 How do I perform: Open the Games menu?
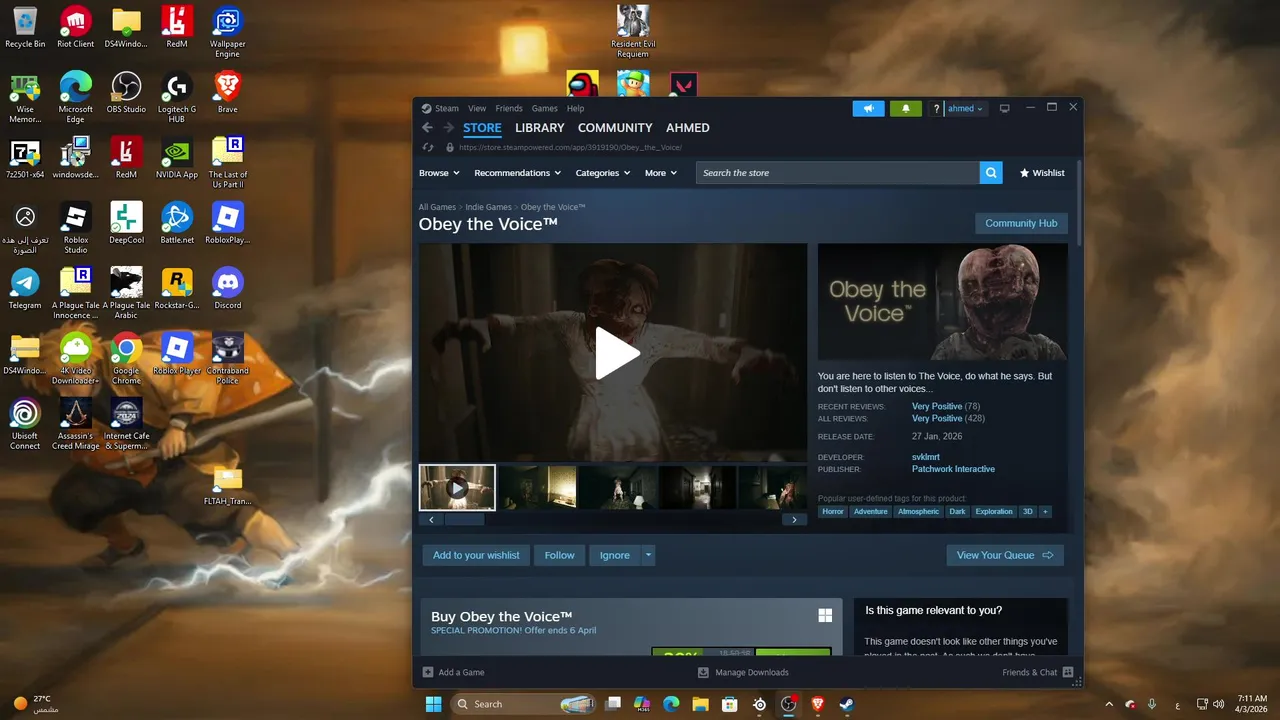(x=545, y=108)
